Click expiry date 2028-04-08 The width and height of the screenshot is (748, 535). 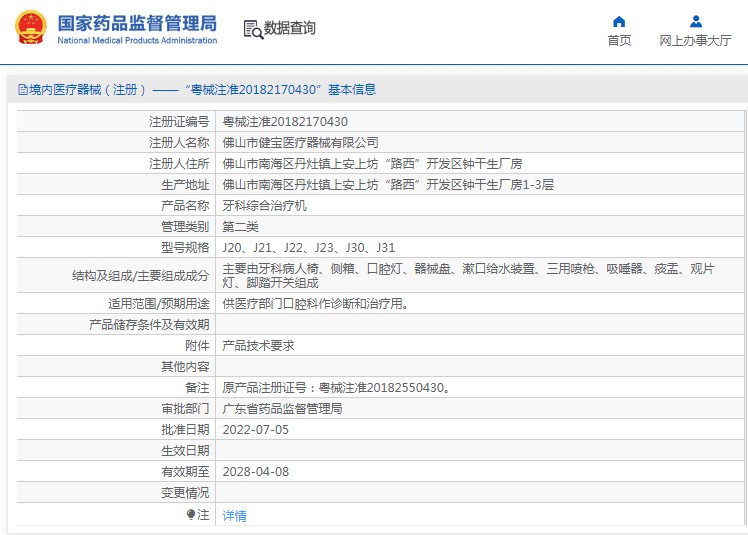[x=256, y=472]
